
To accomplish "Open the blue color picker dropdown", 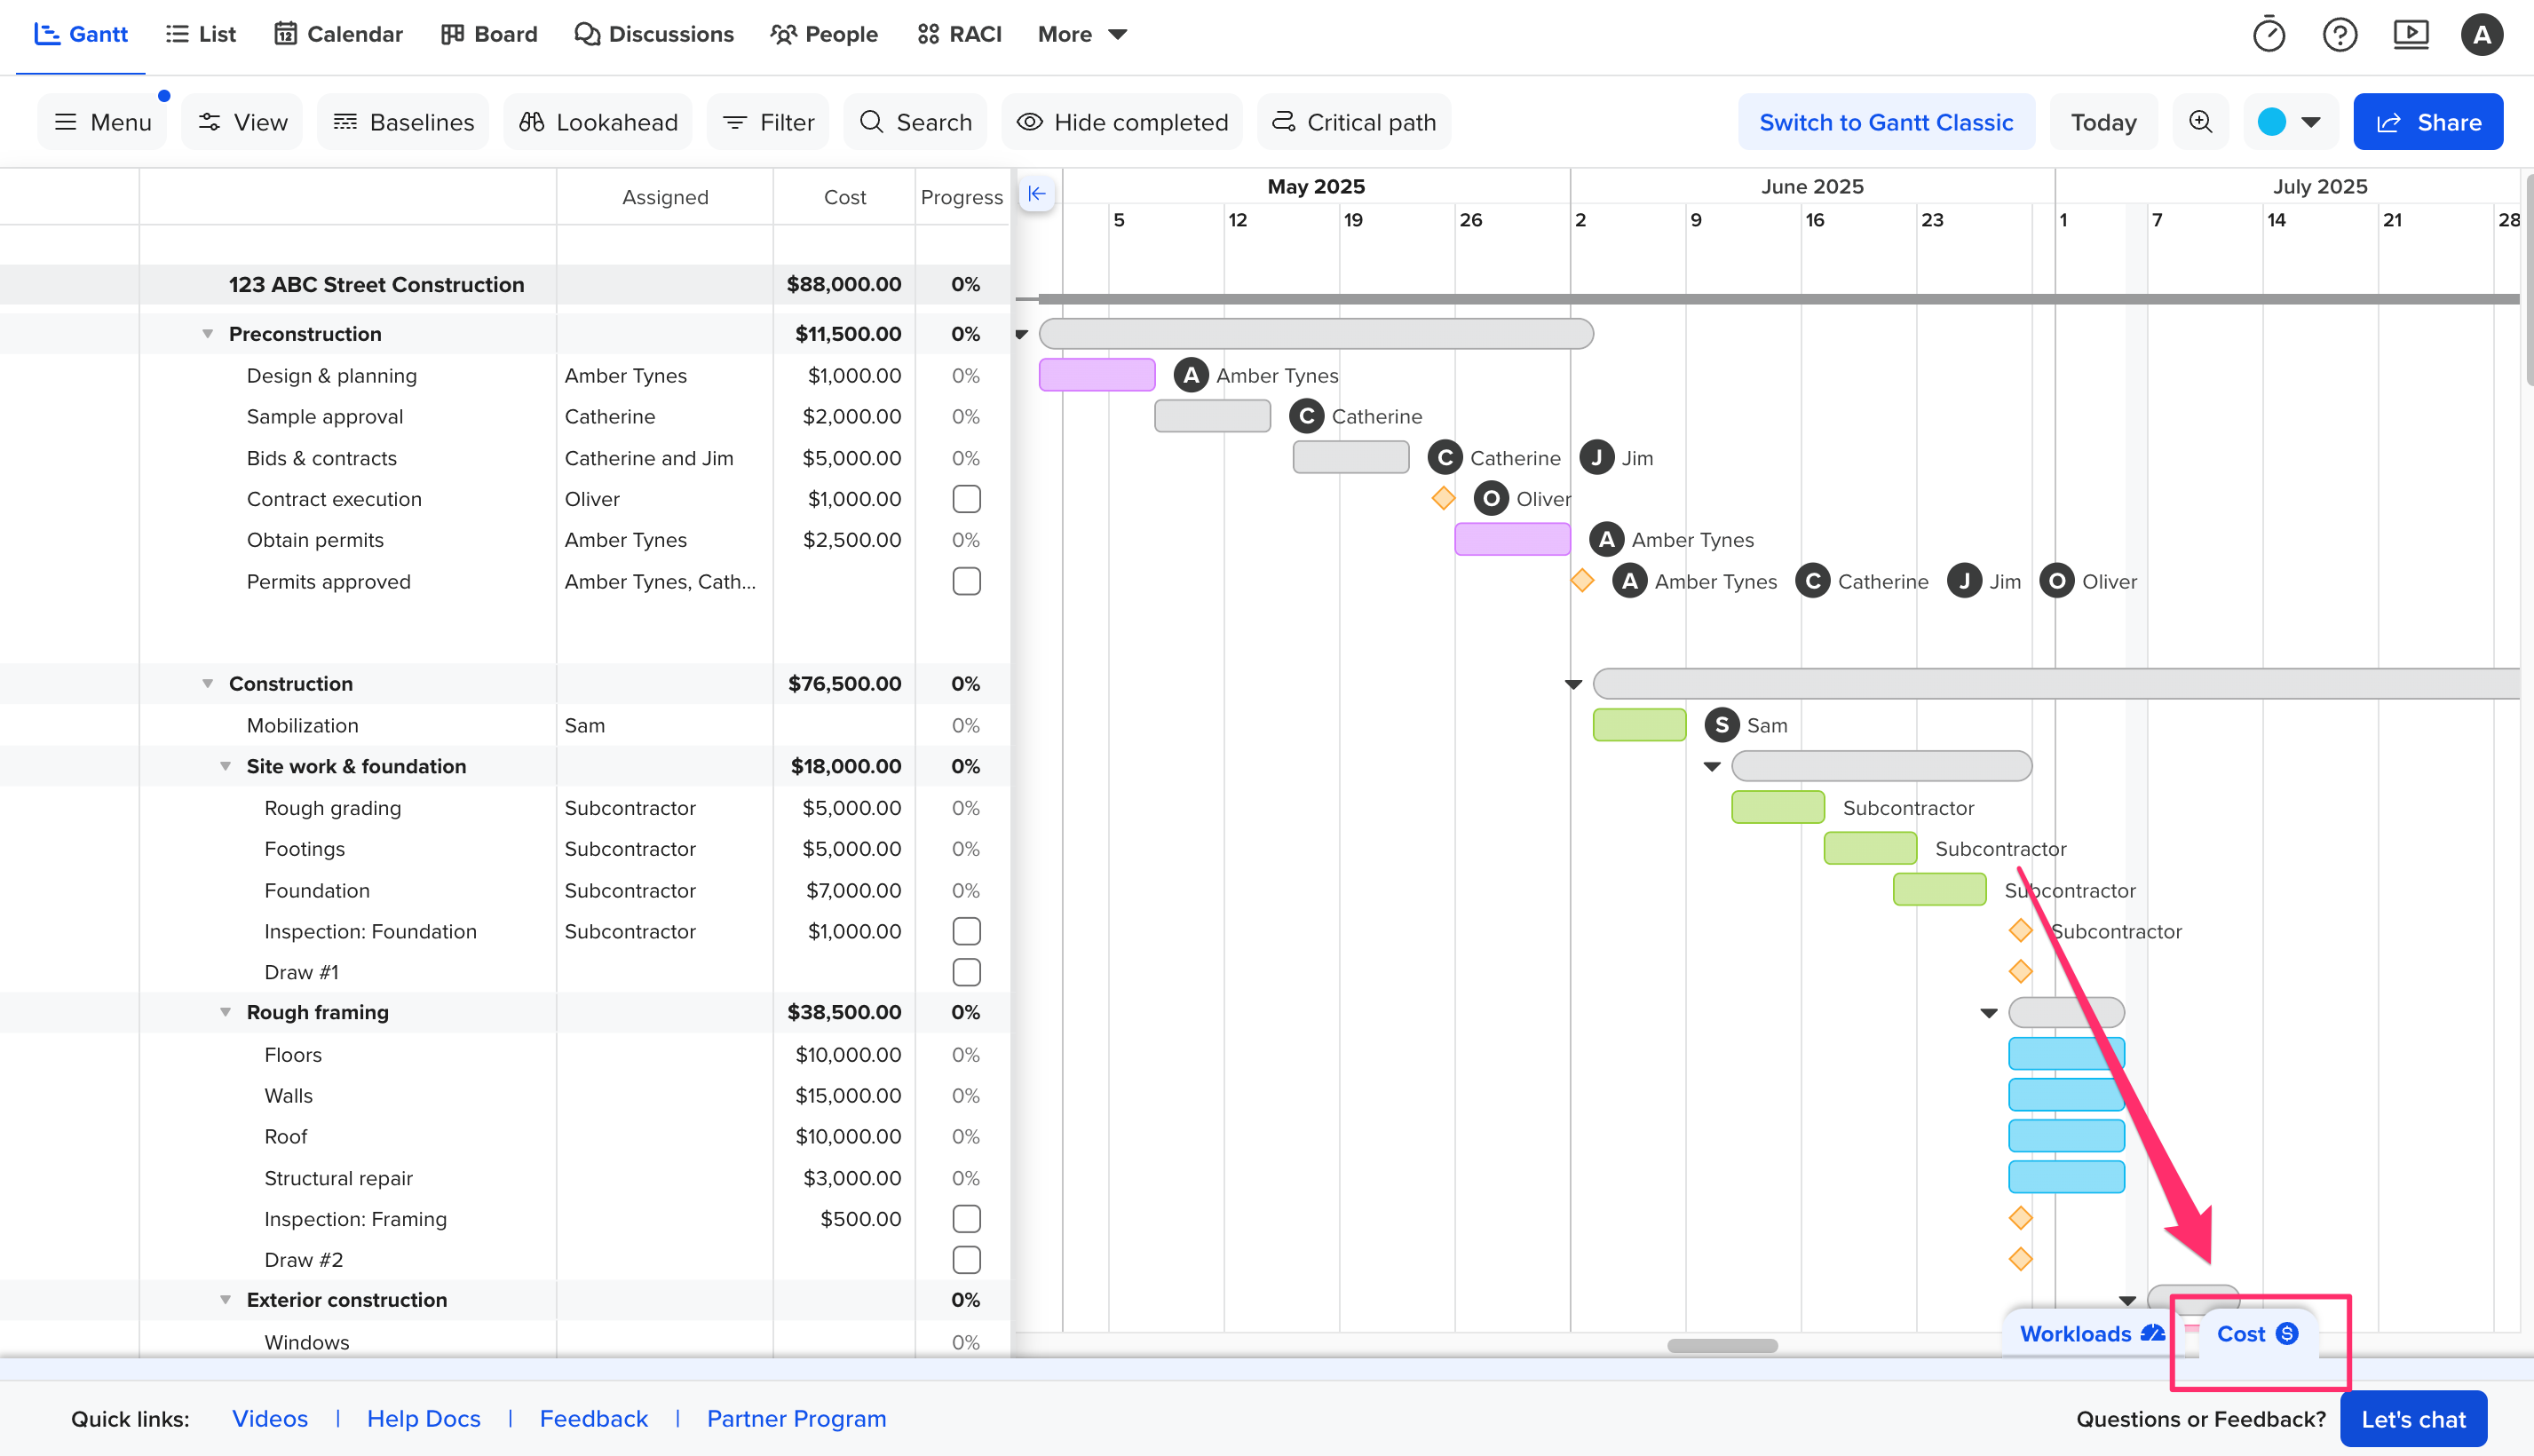I will click(x=2290, y=122).
